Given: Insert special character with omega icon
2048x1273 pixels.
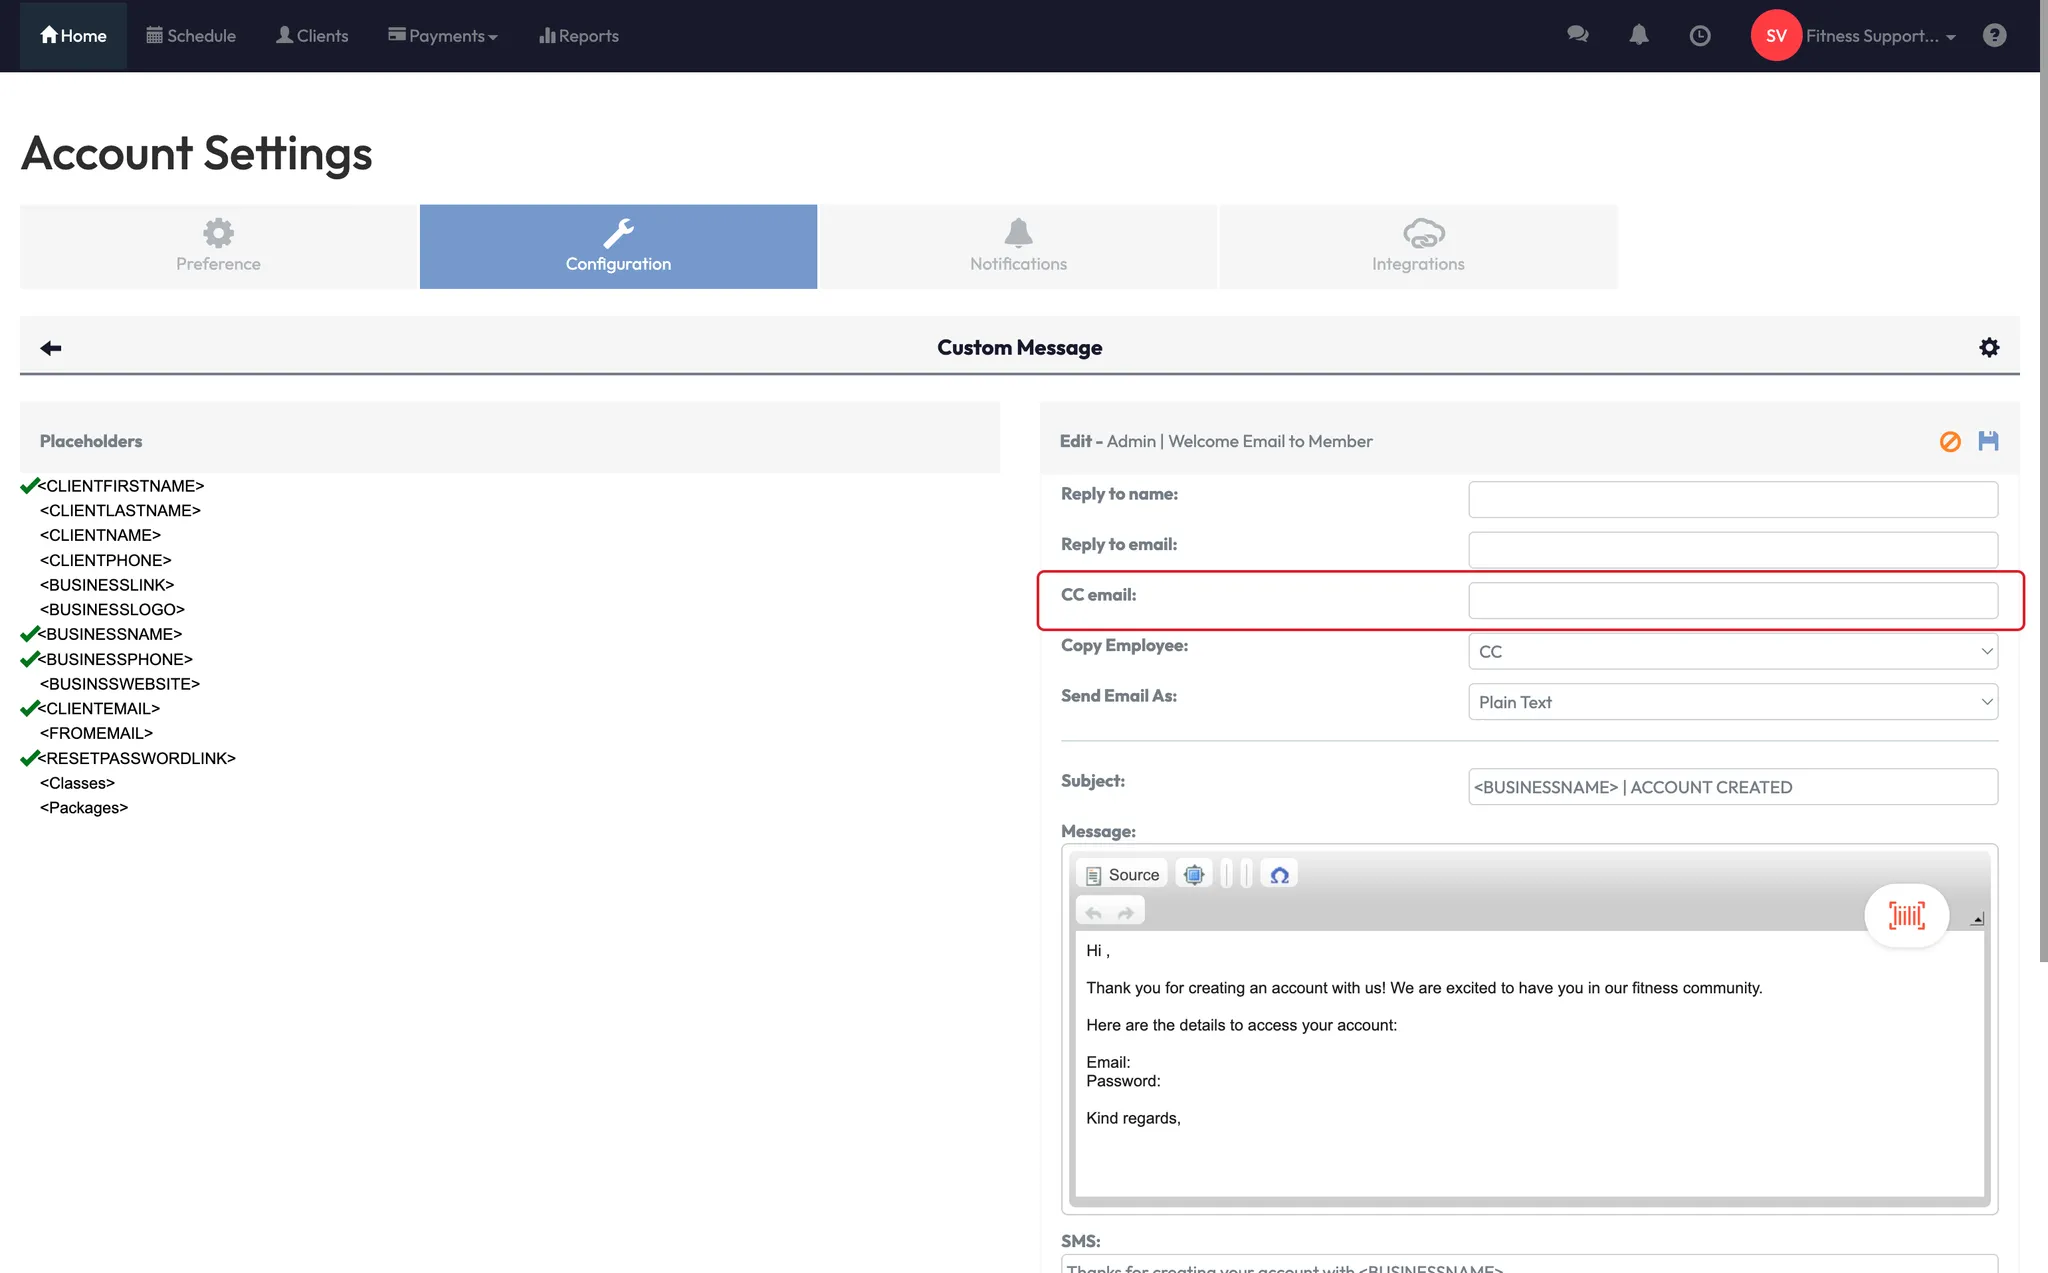Looking at the screenshot, I should (1279, 875).
